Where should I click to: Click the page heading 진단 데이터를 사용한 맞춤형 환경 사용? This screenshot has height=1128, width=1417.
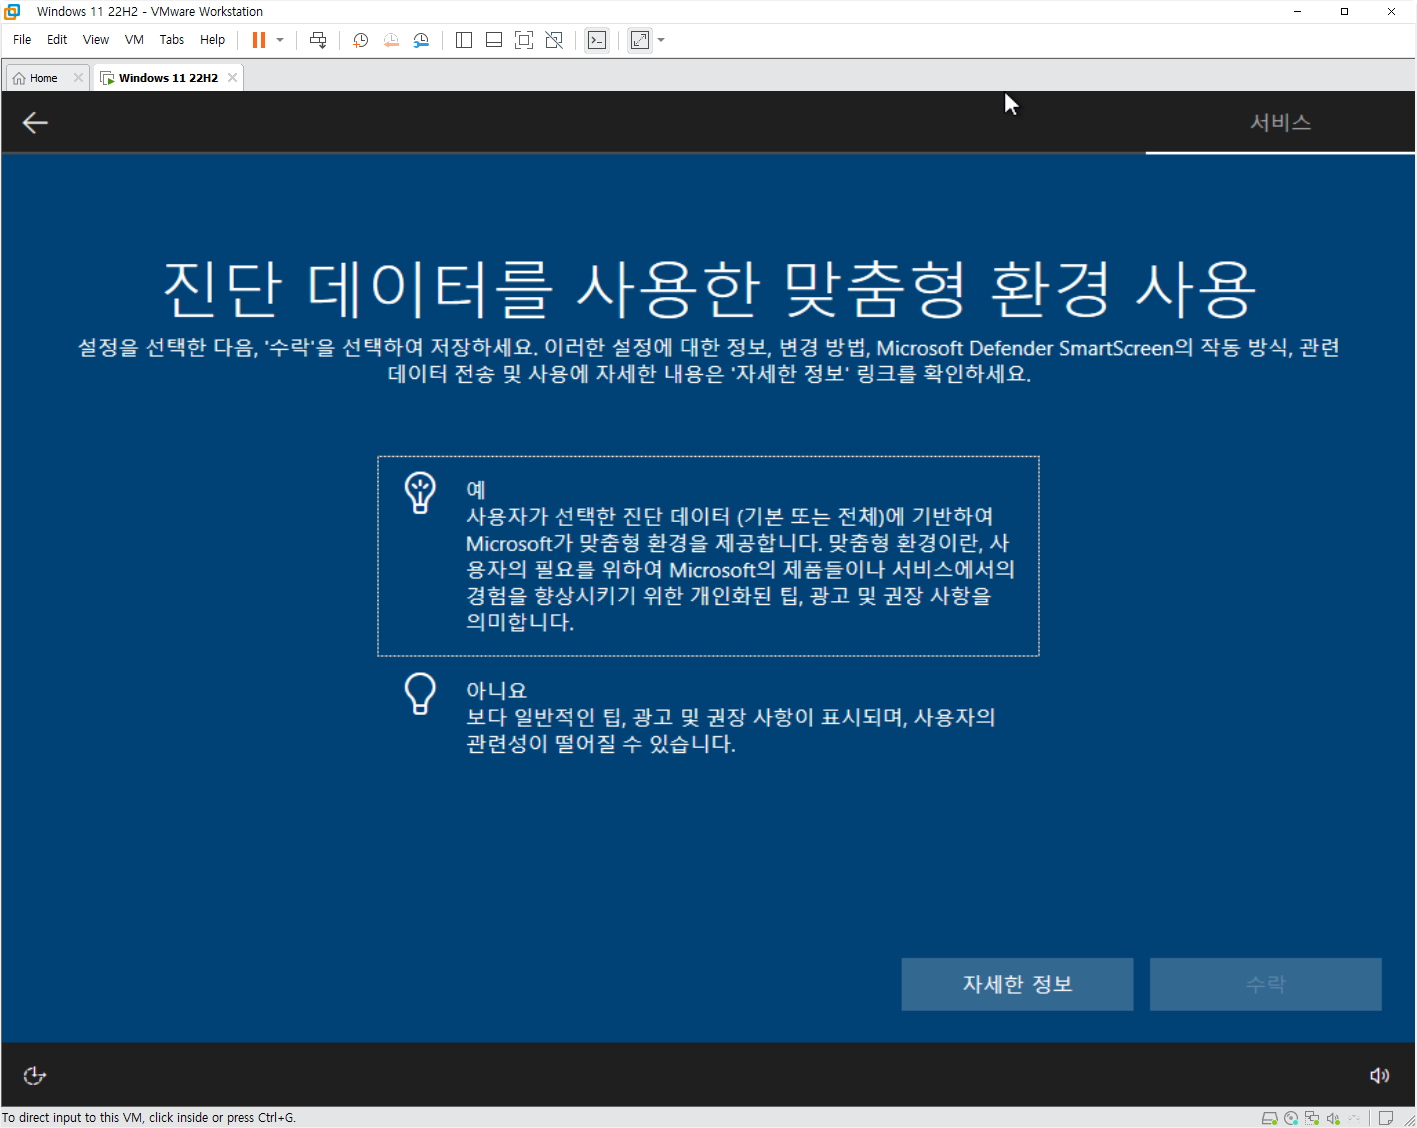point(709,288)
